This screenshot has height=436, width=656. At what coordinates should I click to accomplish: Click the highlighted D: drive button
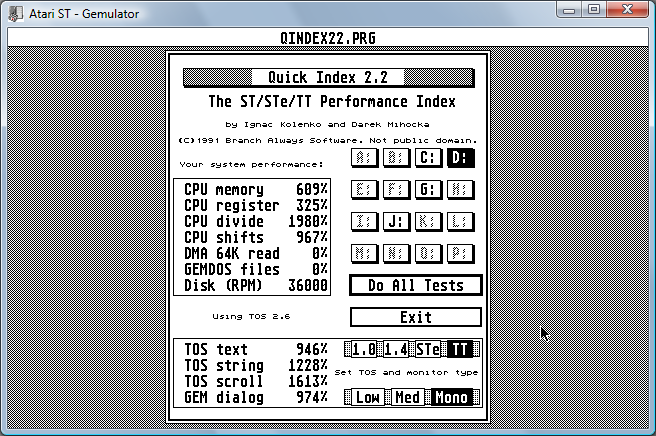(x=460, y=158)
